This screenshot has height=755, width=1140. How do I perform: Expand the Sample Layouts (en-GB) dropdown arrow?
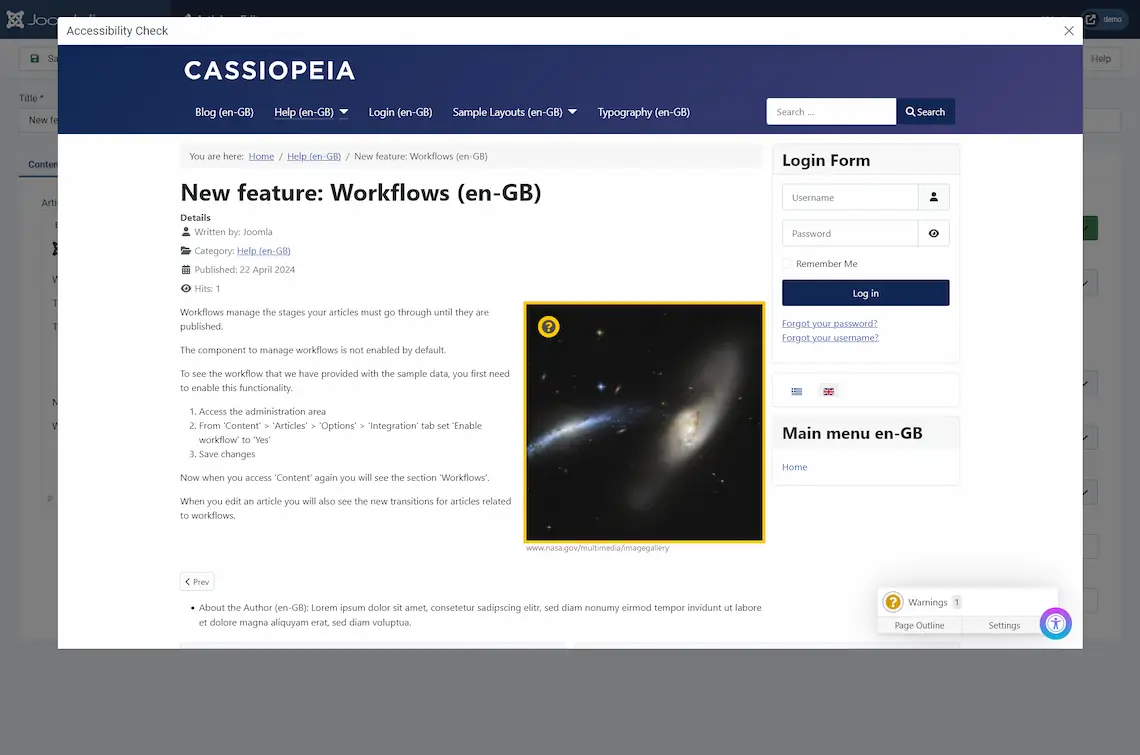coord(573,112)
